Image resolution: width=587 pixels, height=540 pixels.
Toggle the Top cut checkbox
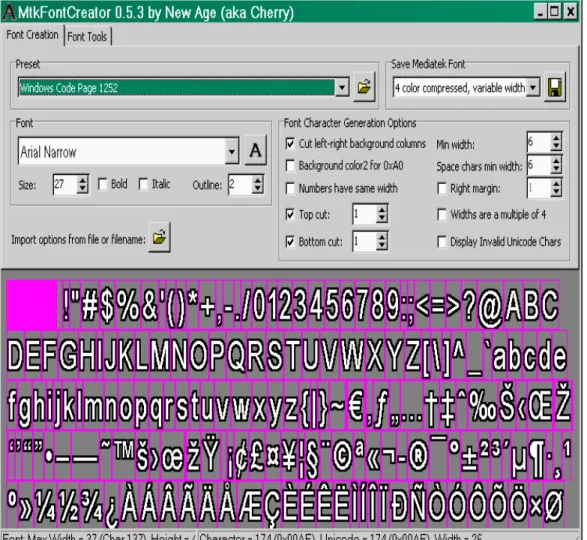290,215
